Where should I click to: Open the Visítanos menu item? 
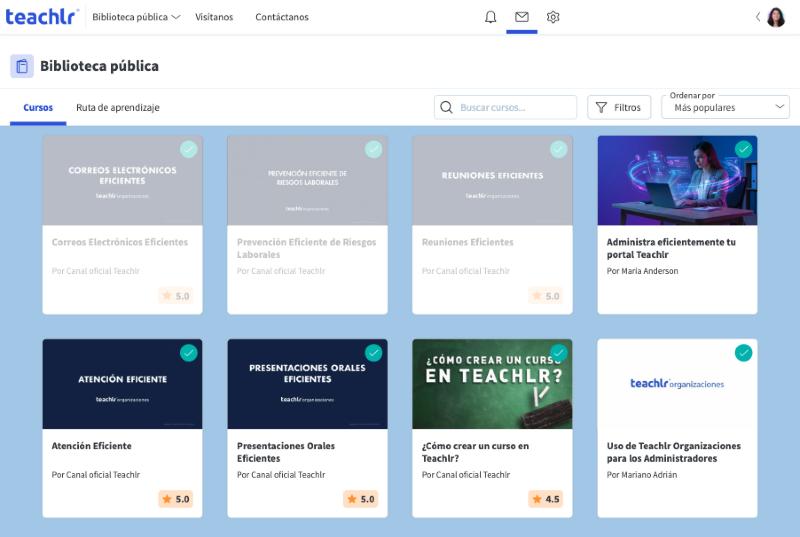[x=214, y=17]
